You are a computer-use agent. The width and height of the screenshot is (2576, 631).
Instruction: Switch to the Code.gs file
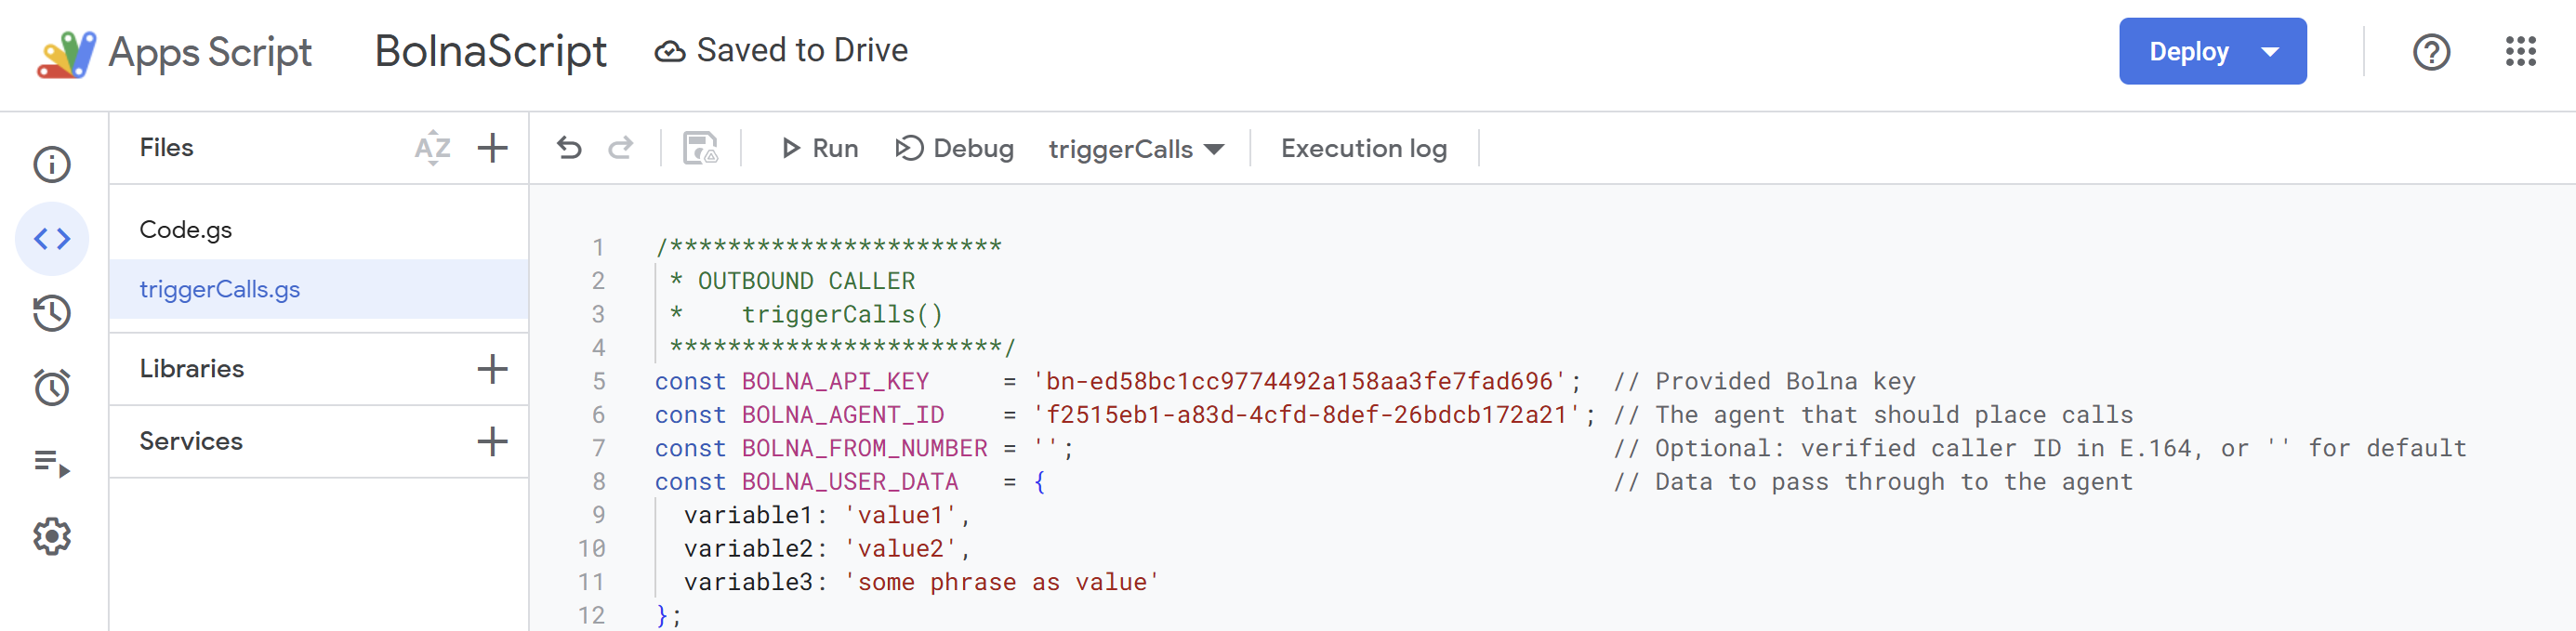pyautogui.click(x=185, y=228)
